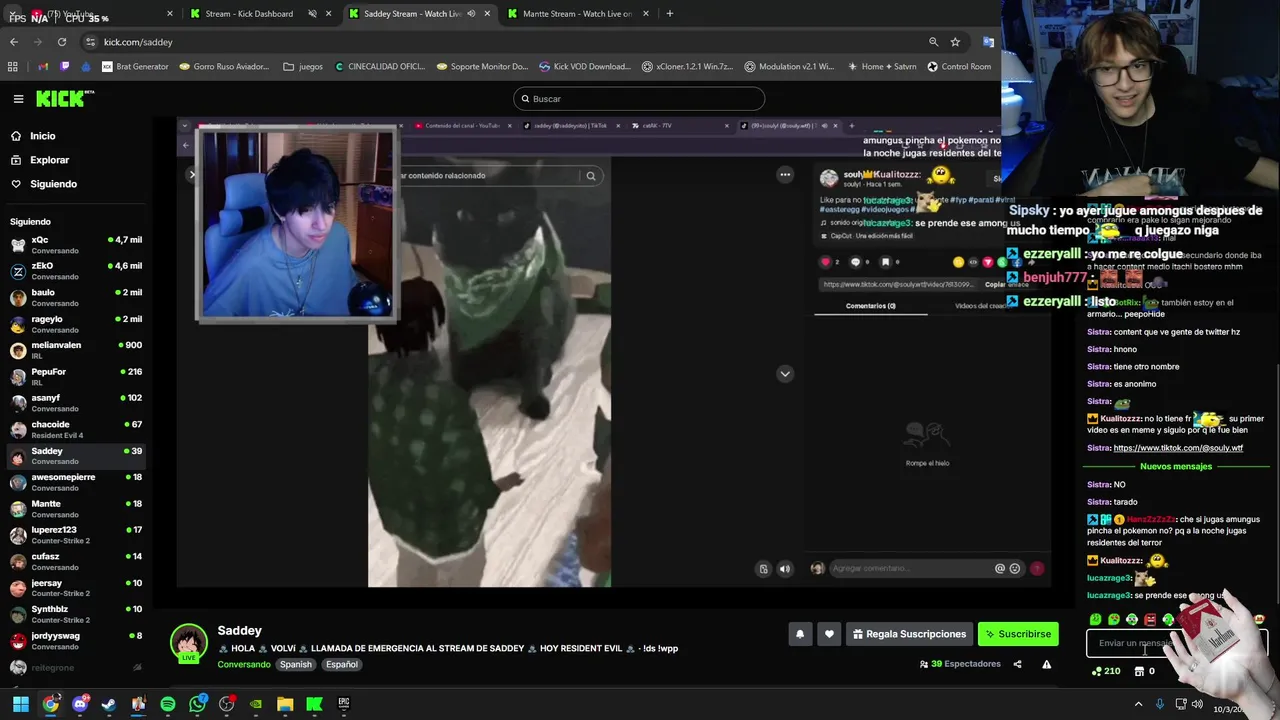The image size is (1280, 720).
Task: Open Steam from the taskbar
Action: click(109, 704)
